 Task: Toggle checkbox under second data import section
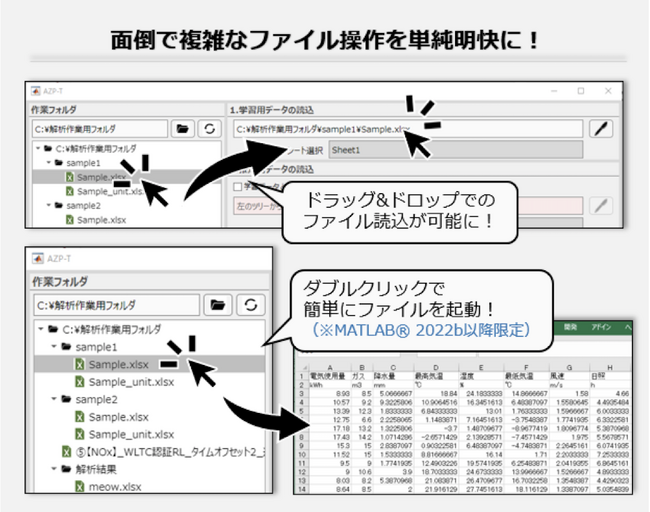pos(237,186)
